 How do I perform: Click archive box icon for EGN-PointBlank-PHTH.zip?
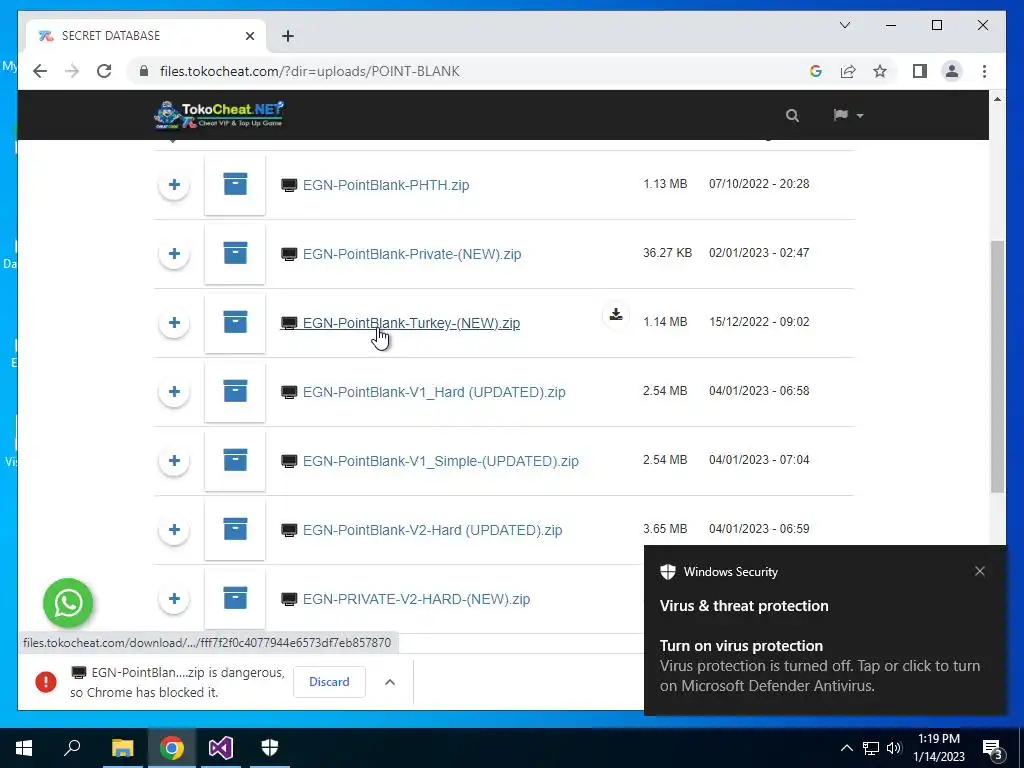click(235, 184)
